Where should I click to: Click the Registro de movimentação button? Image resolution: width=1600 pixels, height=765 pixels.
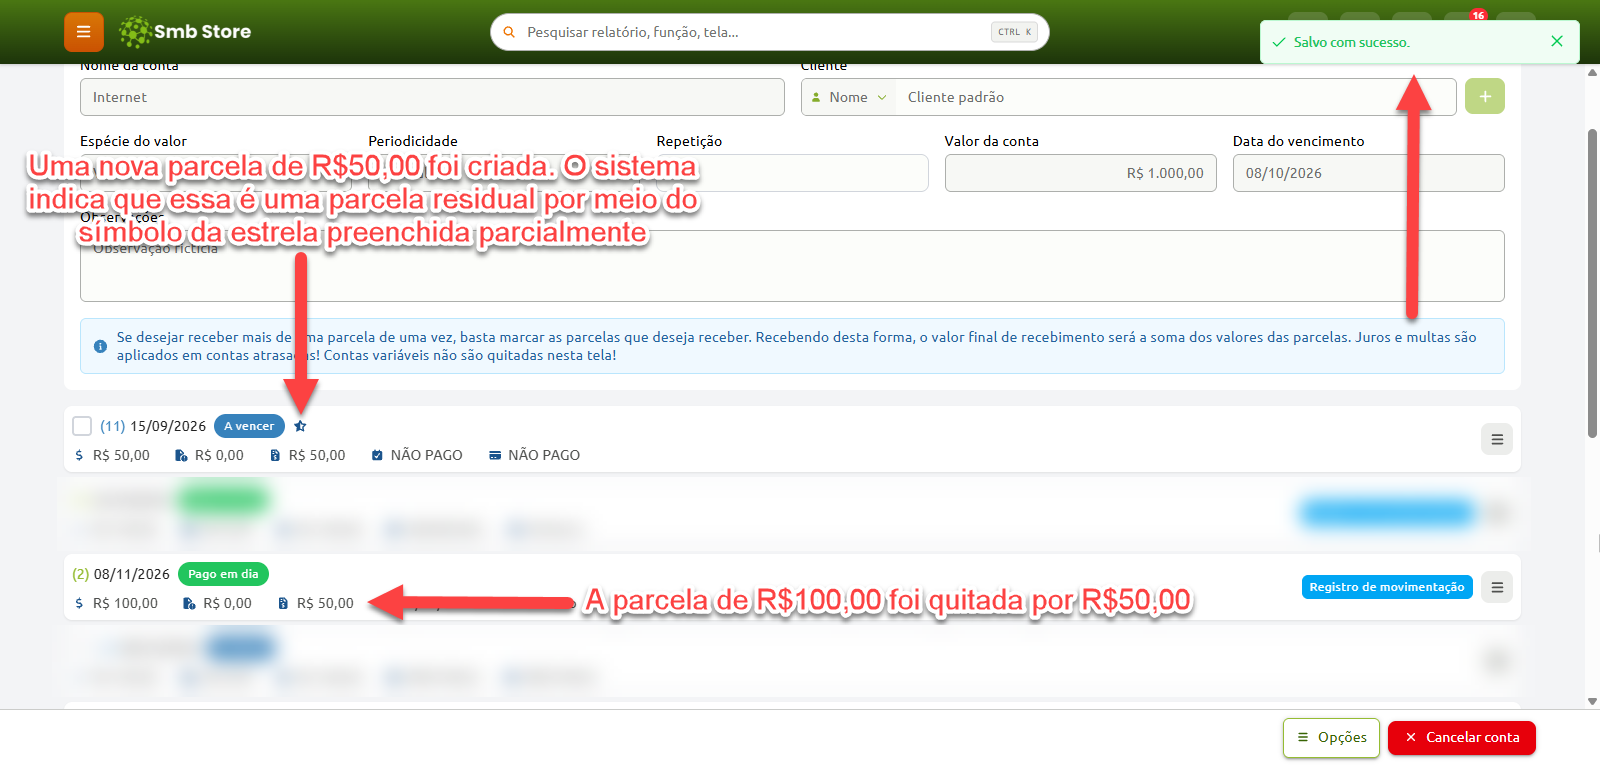[1387, 587]
